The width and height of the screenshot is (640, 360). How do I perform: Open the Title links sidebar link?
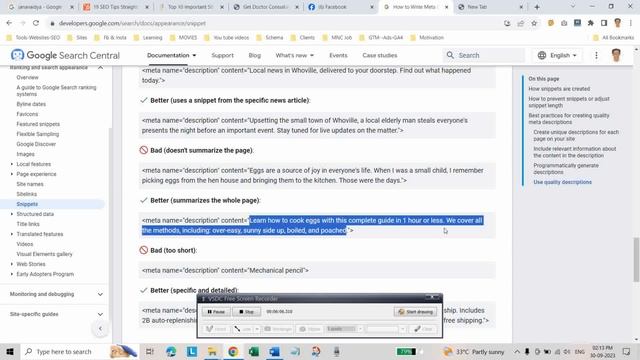tap(28, 224)
